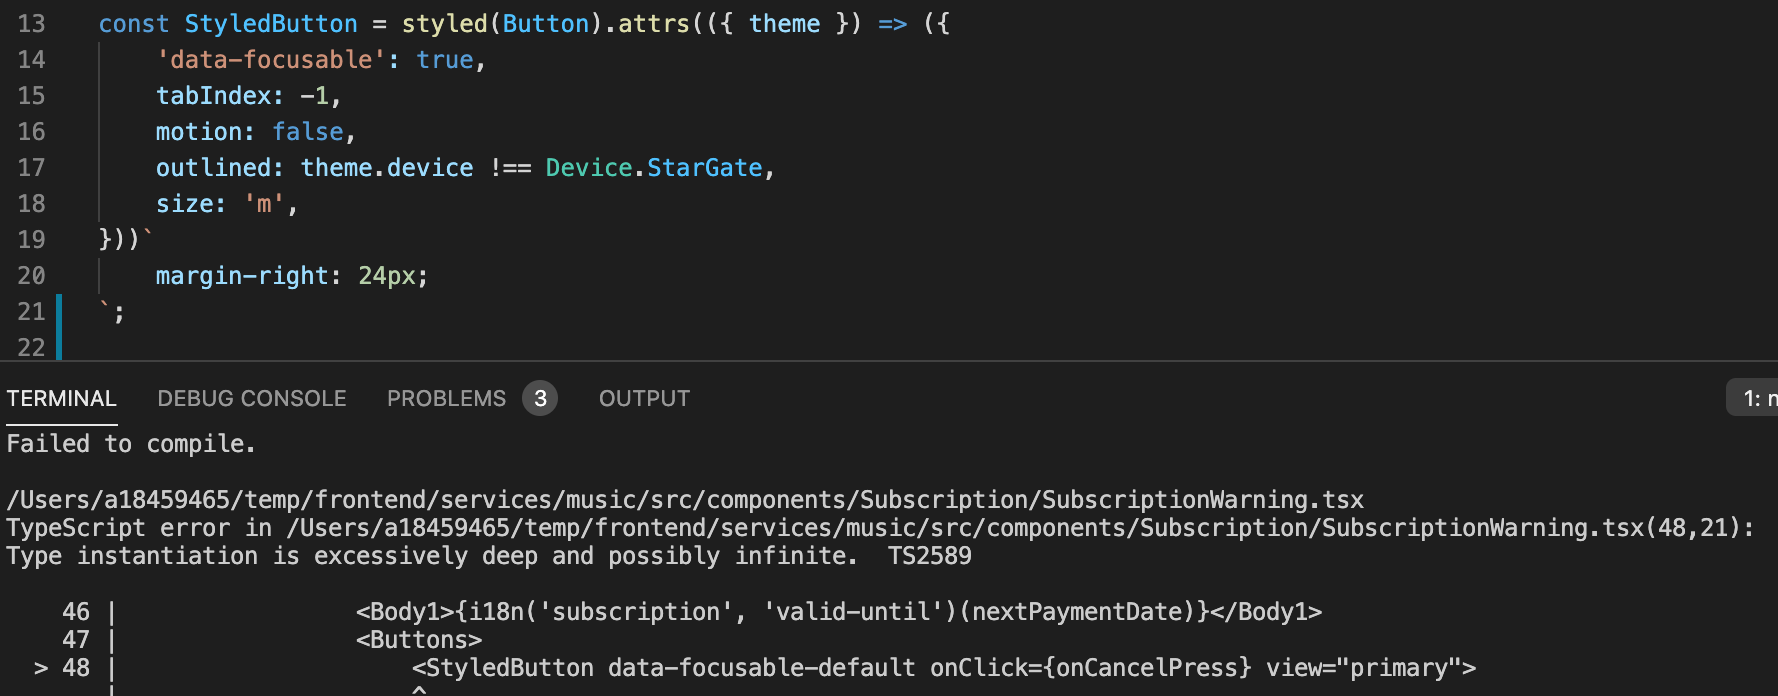The height and width of the screenshot is (696, 1778).
Task: Click the problems count badge showing 3
Action: point(540,398)
